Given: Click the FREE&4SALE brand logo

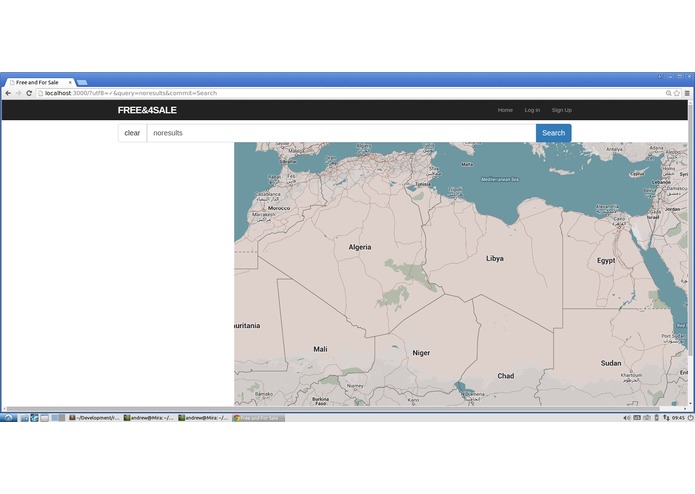Looking at the screenshot, I should pos(147,110).
